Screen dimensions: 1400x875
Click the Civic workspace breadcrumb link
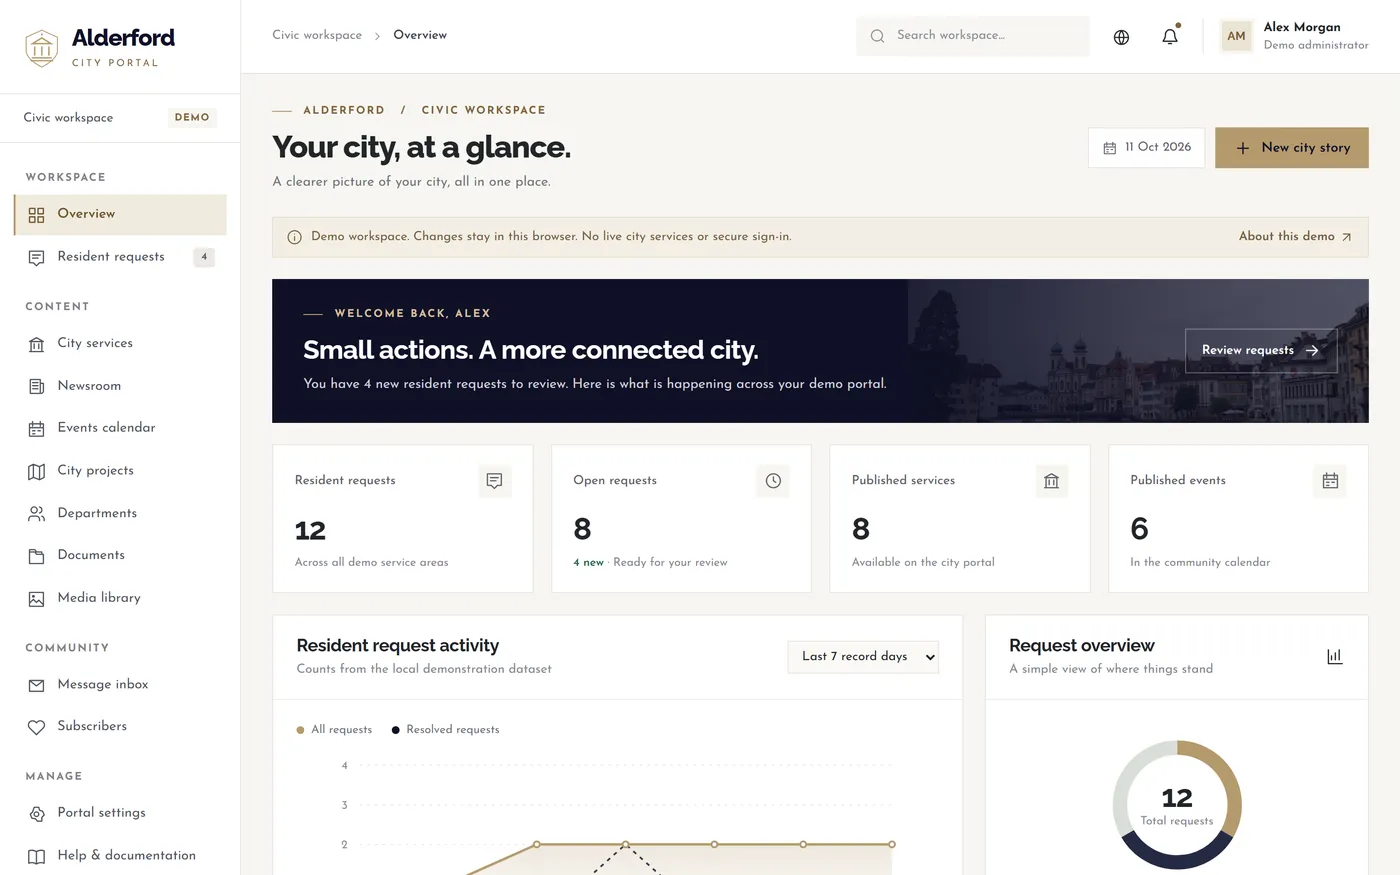(317, 35)
